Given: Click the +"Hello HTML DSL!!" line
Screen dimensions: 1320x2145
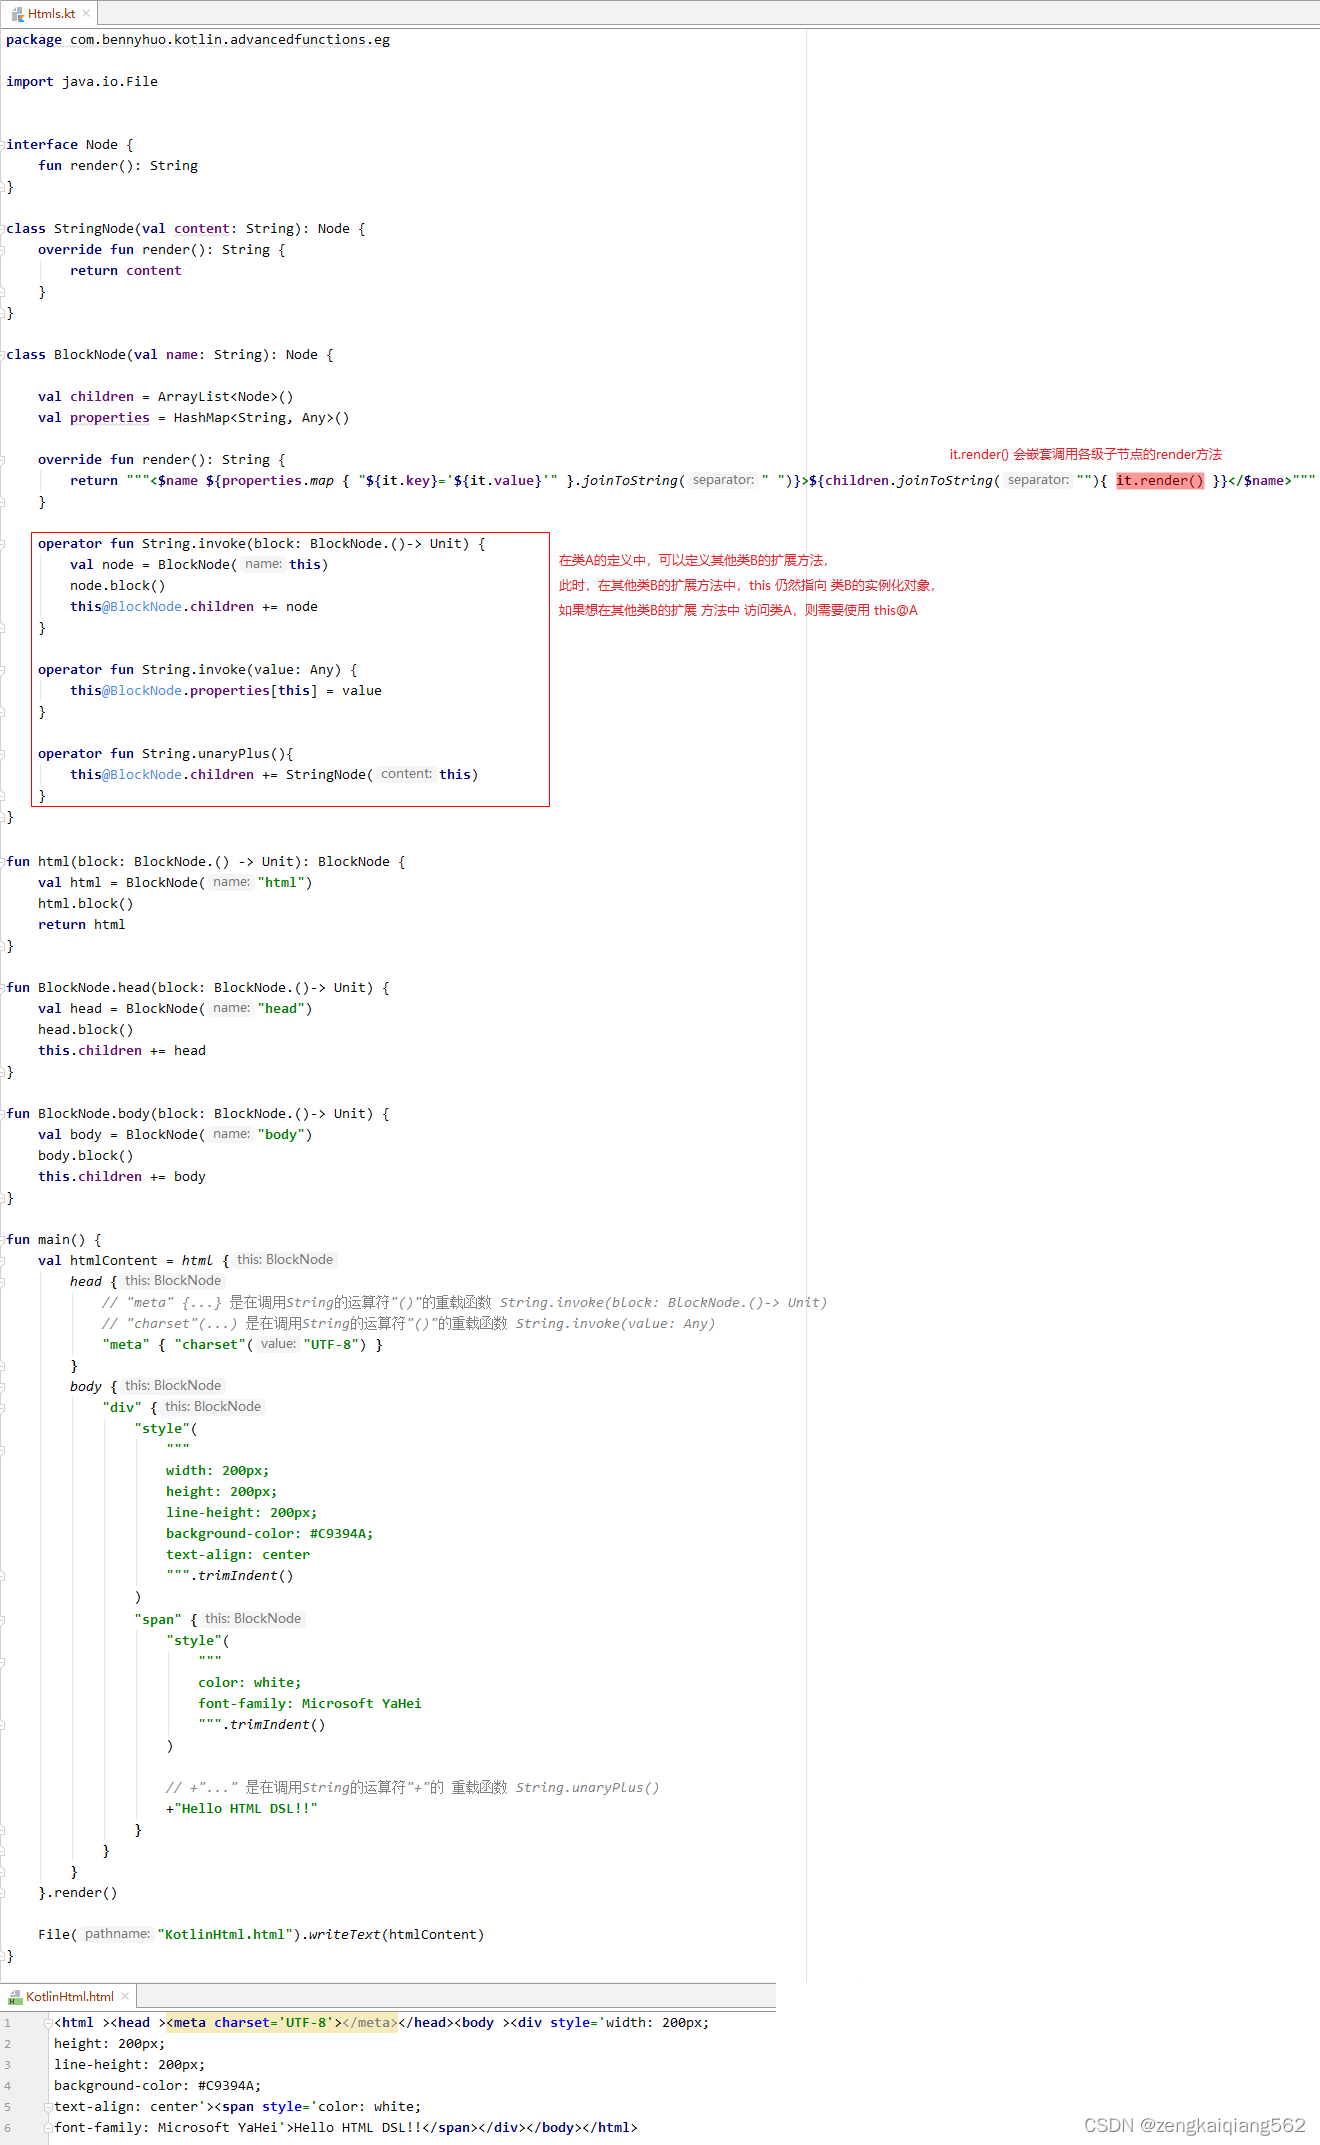Looking at the screenshot, I should coord(242,1809).
